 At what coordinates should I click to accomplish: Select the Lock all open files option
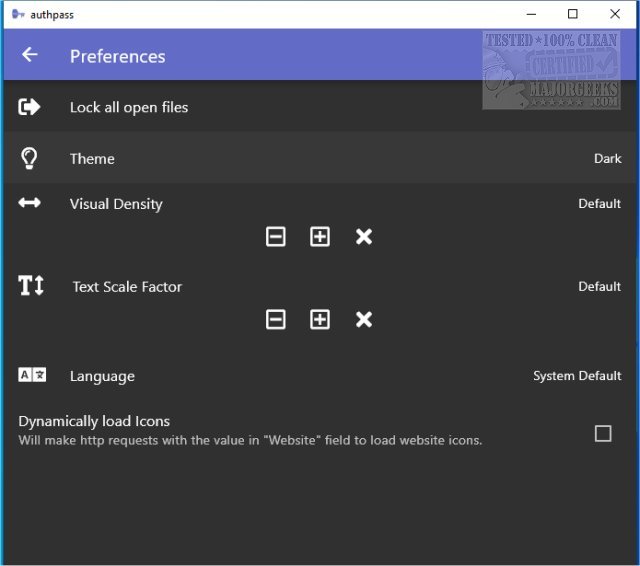(x=129, y=107)
